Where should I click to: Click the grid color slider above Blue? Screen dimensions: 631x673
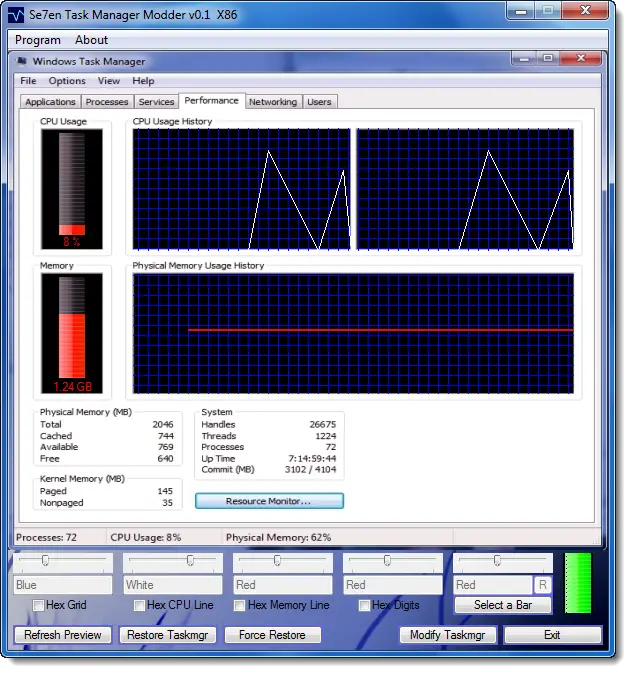[63, 563]
